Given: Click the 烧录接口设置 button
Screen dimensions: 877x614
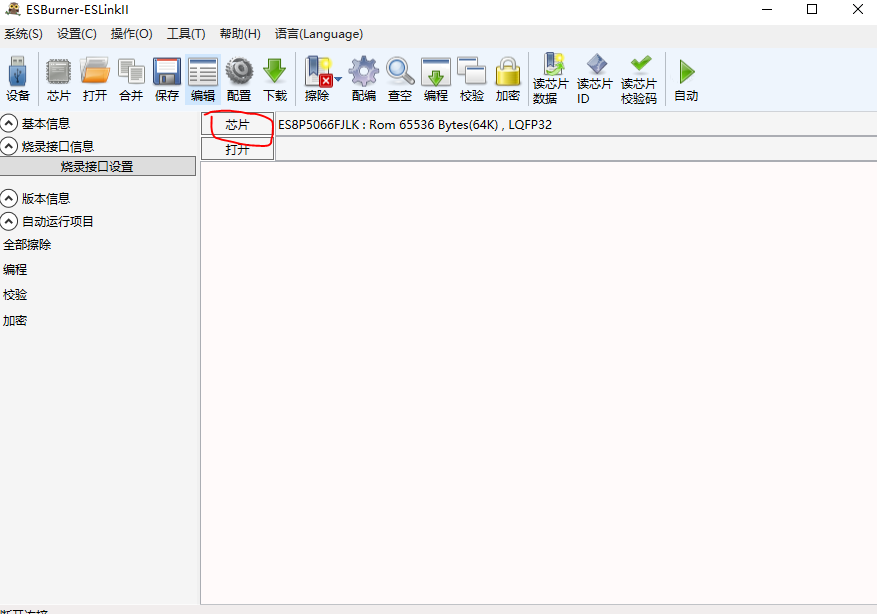Looking at the screenshot, I should (97, 167).
